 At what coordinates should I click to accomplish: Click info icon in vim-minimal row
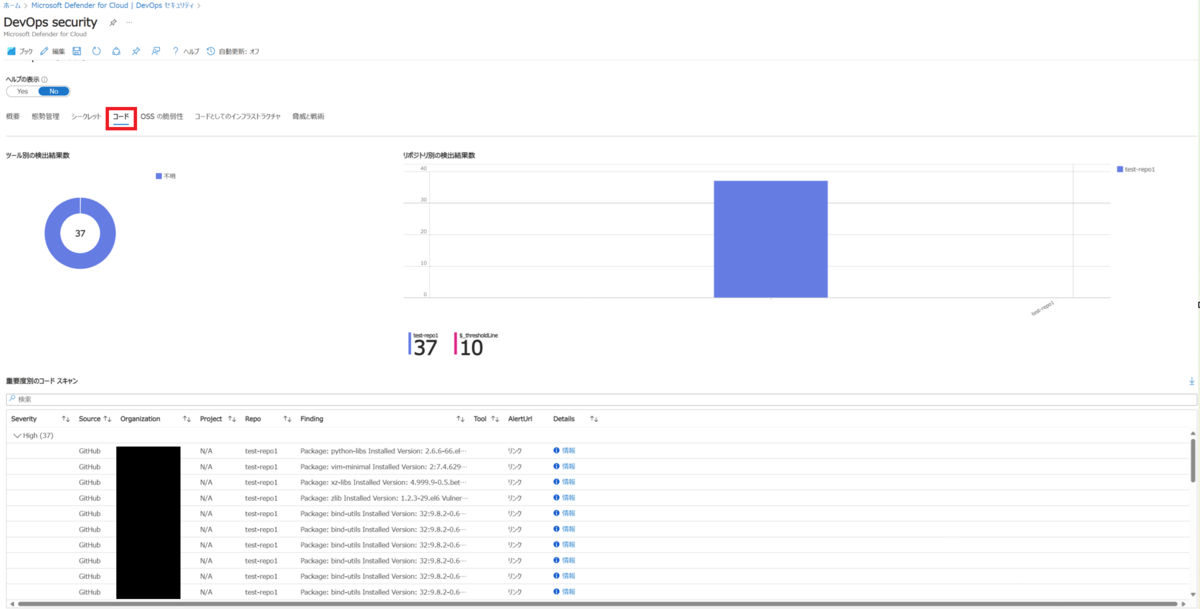tap(556, 466)
